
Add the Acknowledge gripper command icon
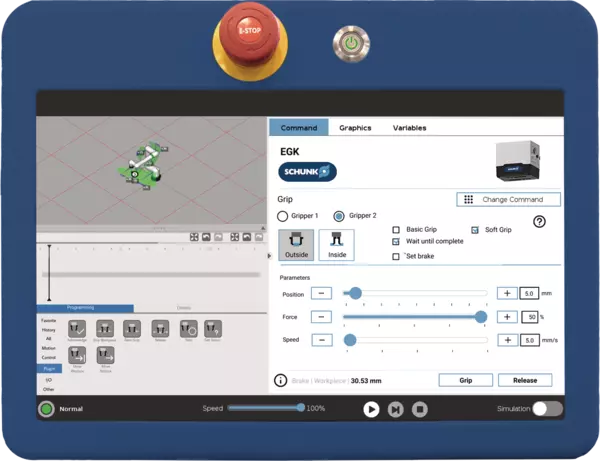(x=76, y=329)
